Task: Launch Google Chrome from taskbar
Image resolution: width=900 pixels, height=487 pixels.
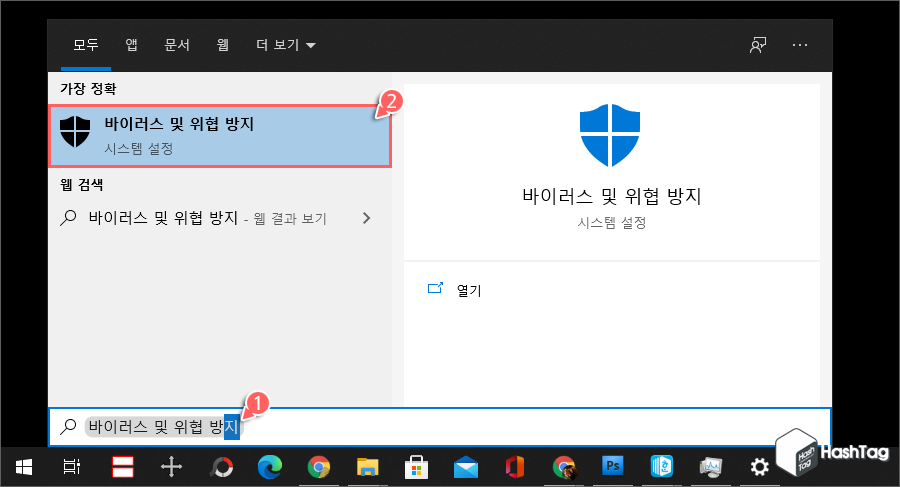Action: click(319, 467)
